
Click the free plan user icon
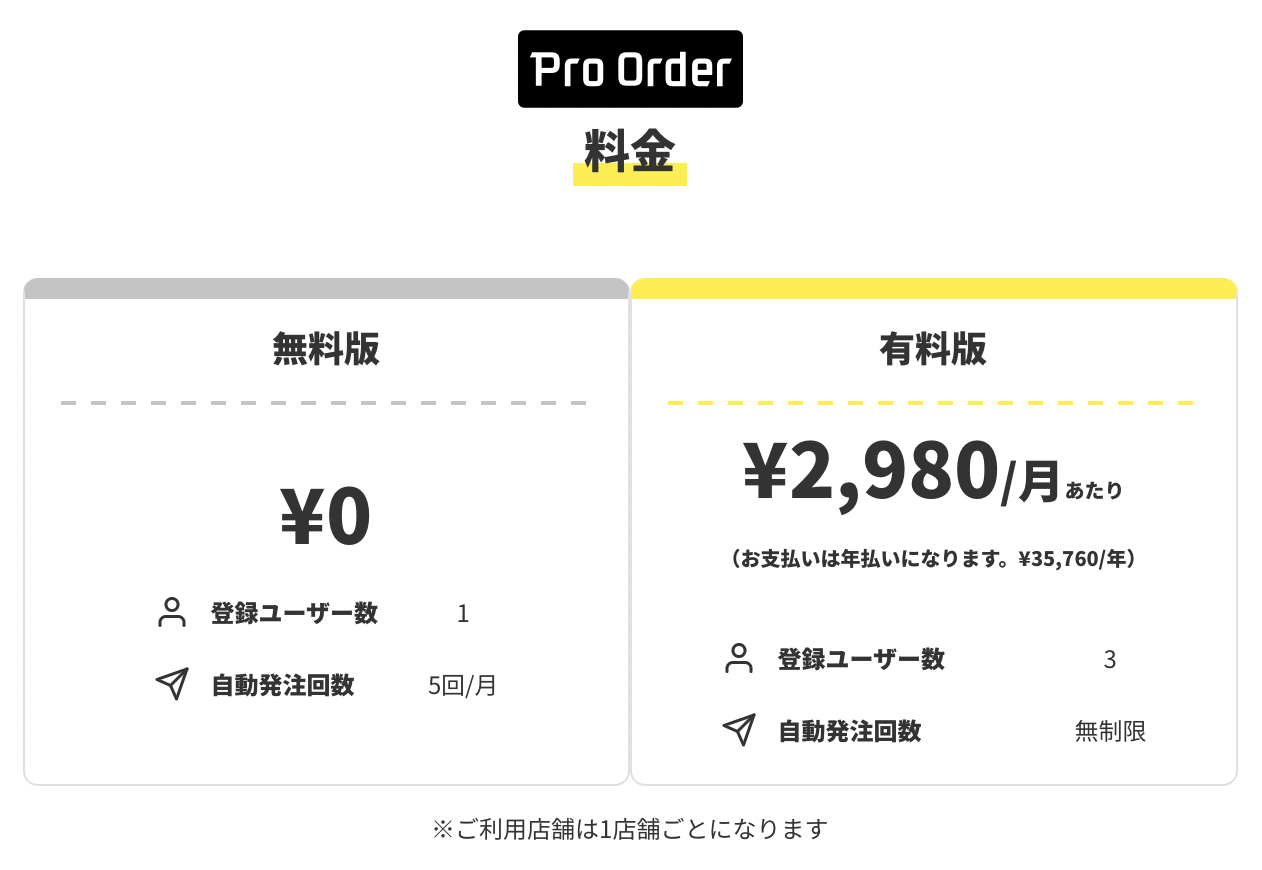pos(172,612)
